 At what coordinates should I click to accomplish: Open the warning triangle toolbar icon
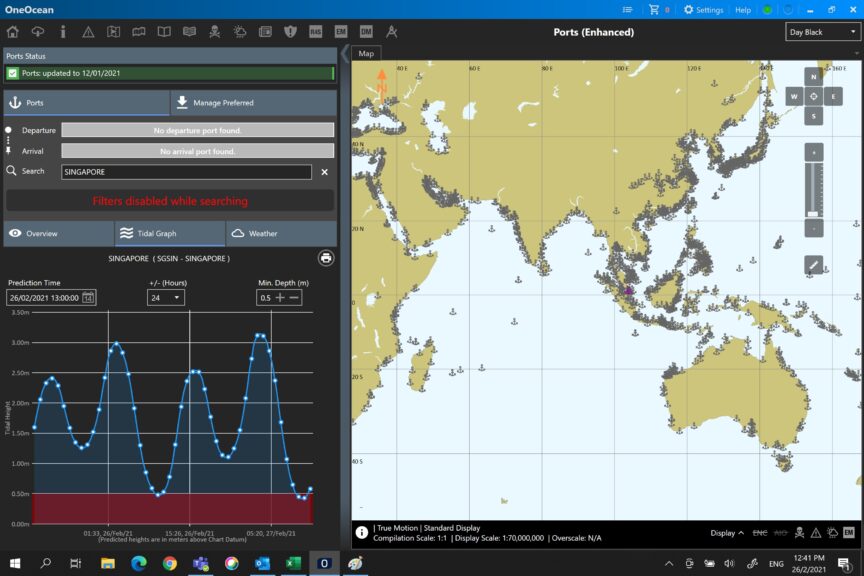[x=88, y=32]
